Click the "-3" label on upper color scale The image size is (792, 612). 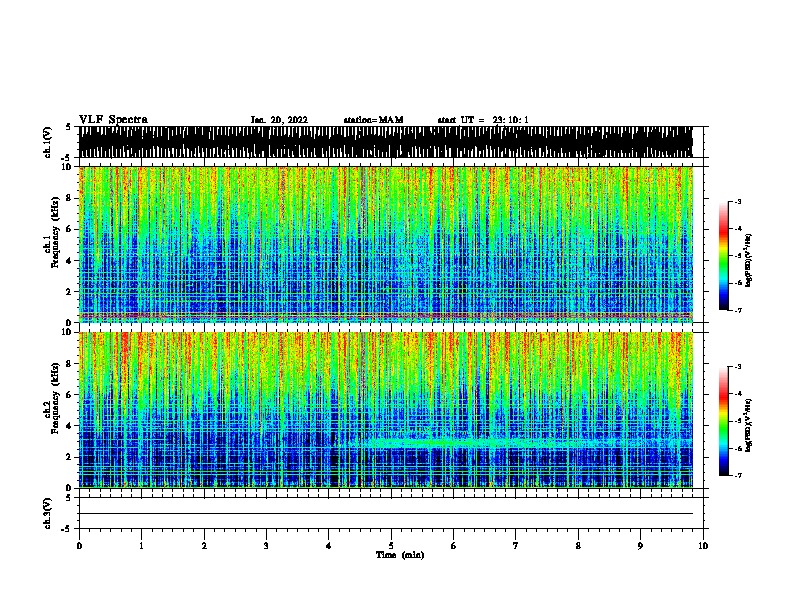pos(738,201)
